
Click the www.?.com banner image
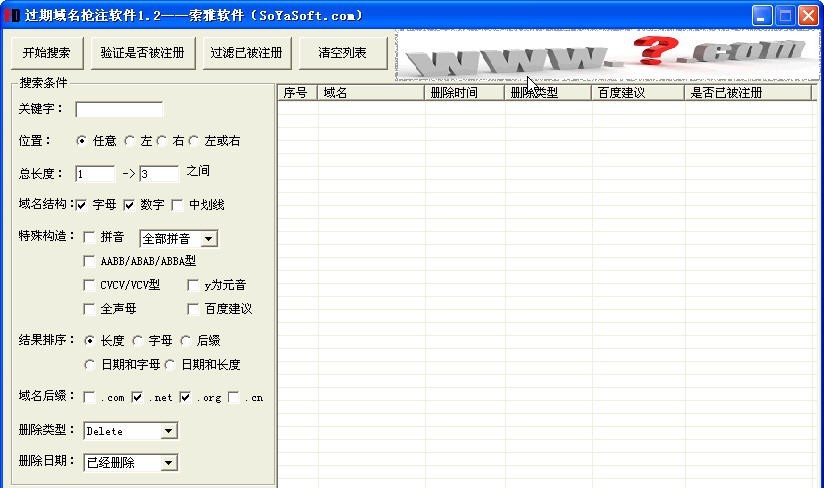point(607,55)
